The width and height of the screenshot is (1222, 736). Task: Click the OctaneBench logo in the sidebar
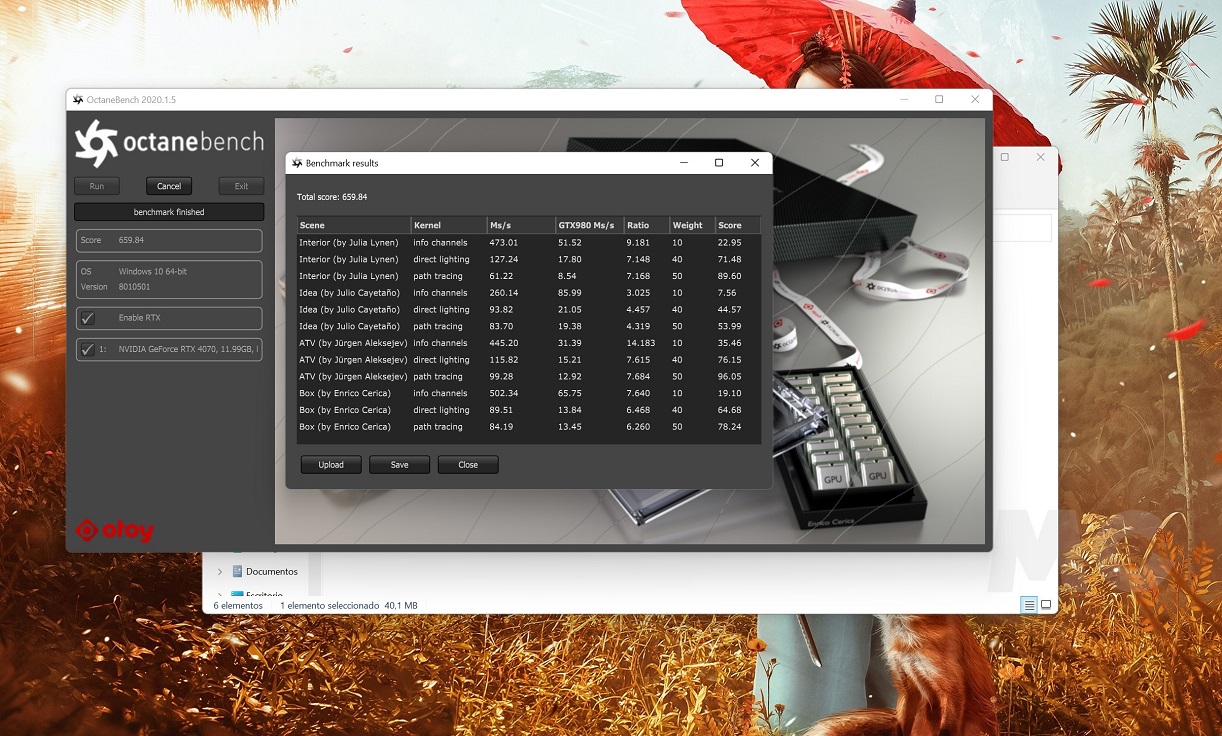pos(169,143)
